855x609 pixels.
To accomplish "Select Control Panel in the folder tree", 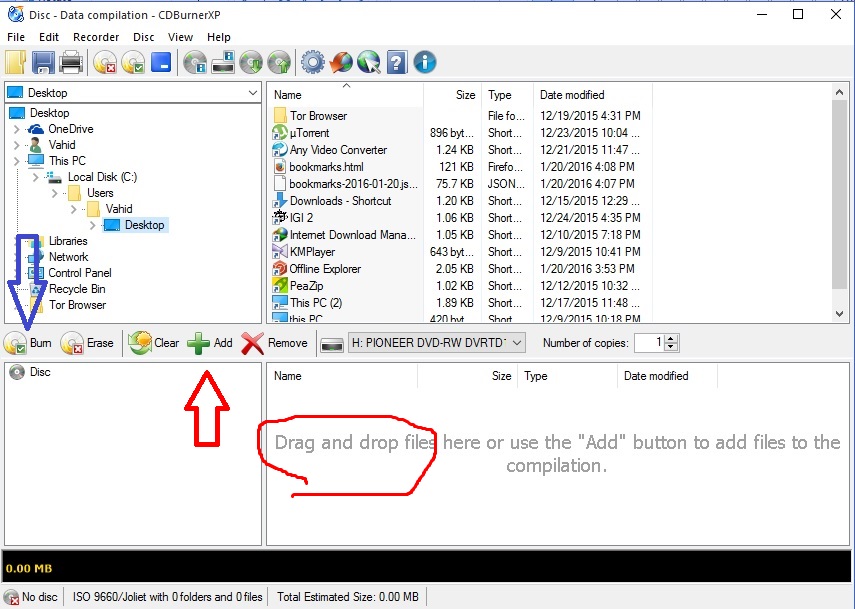I will tap(80, 273).
